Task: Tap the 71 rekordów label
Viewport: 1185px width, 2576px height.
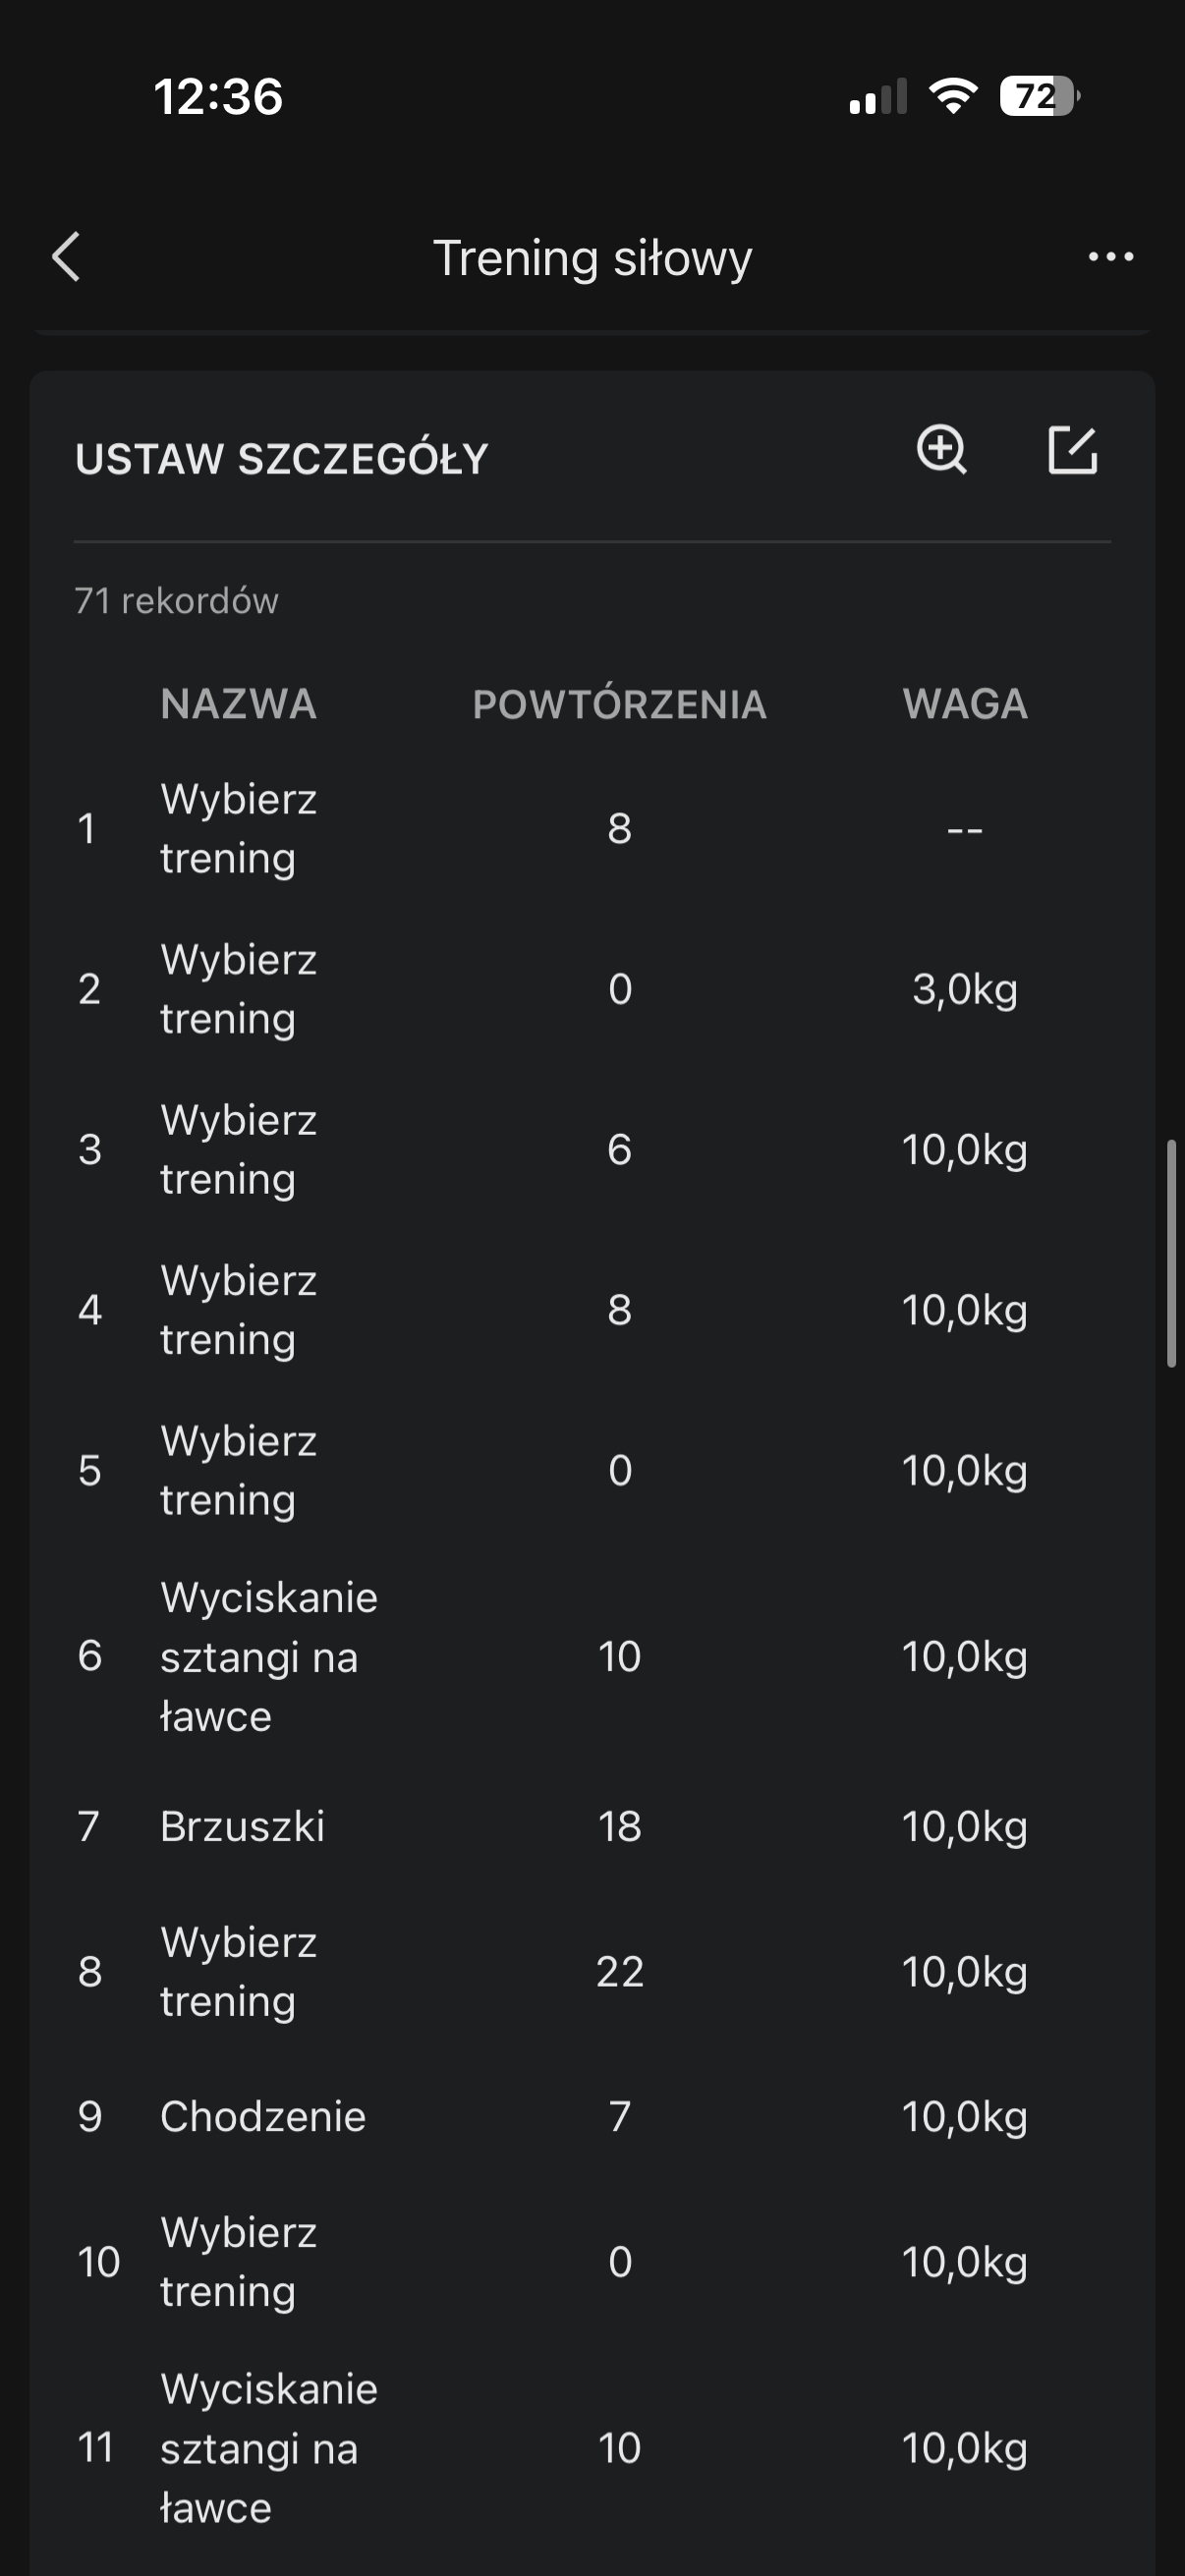Action: tap(176, 600)
